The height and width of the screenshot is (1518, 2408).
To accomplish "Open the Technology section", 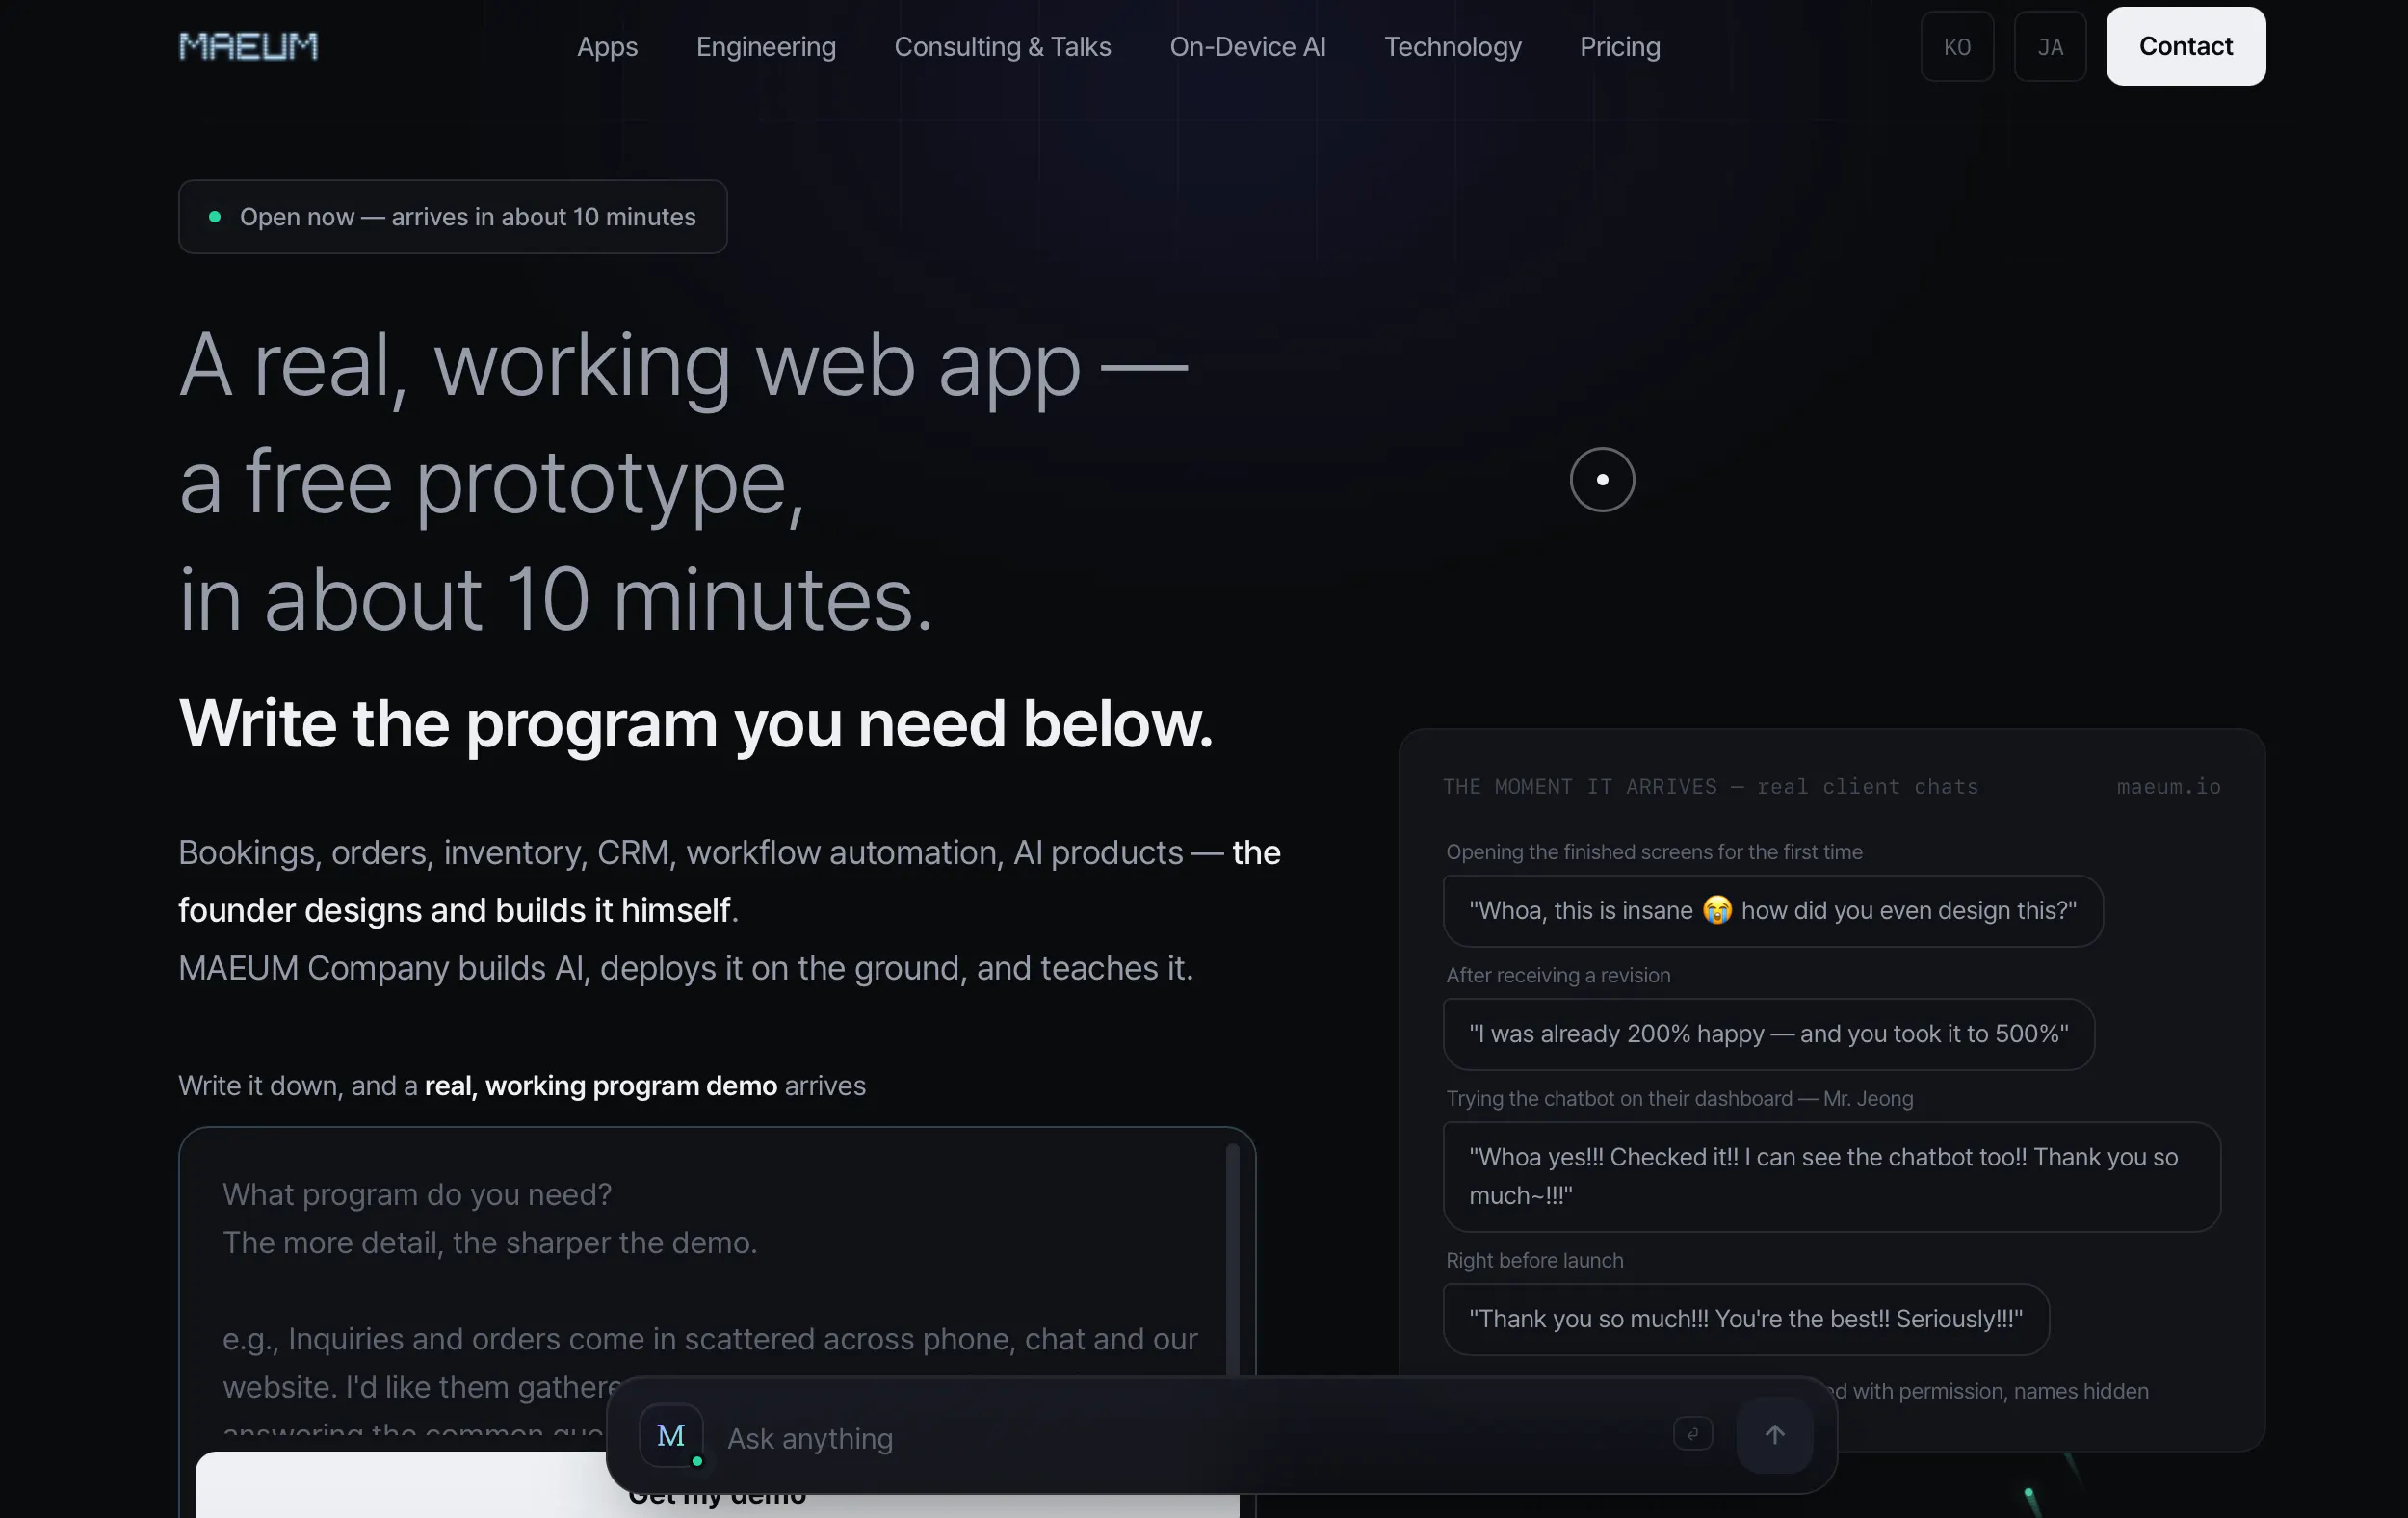I will 1452,46.
